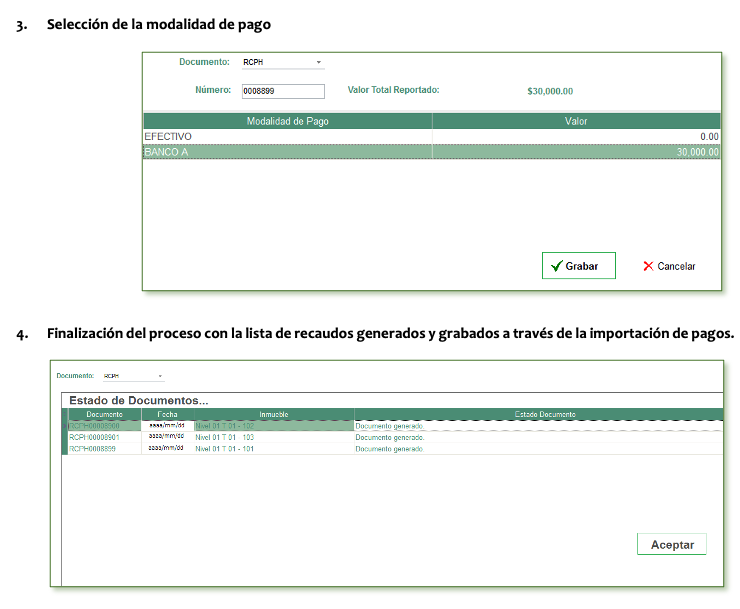The width and height of the screenshot is (740, 609).
Task: Click the $30,000.00 total reported value
Action: [550, 91]
